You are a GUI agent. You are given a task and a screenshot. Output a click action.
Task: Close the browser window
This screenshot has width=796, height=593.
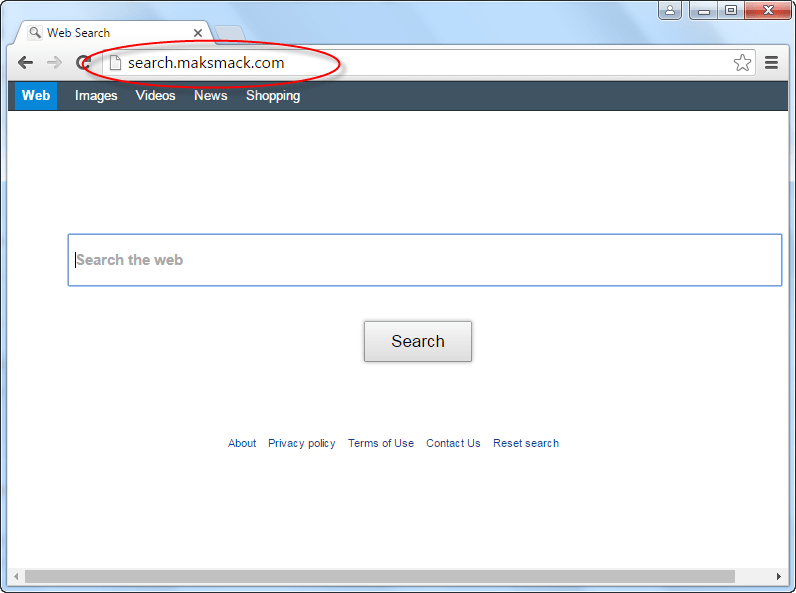pos(768,10)
